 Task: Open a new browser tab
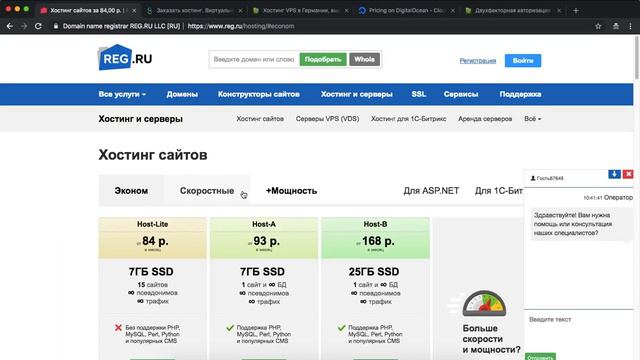point(576,11)
